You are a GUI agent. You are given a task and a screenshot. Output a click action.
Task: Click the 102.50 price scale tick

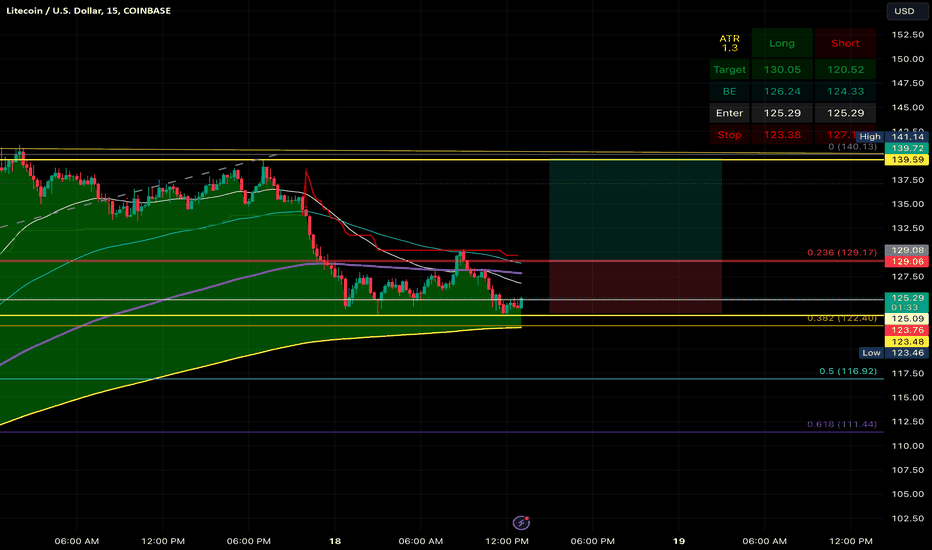point(908,518)
